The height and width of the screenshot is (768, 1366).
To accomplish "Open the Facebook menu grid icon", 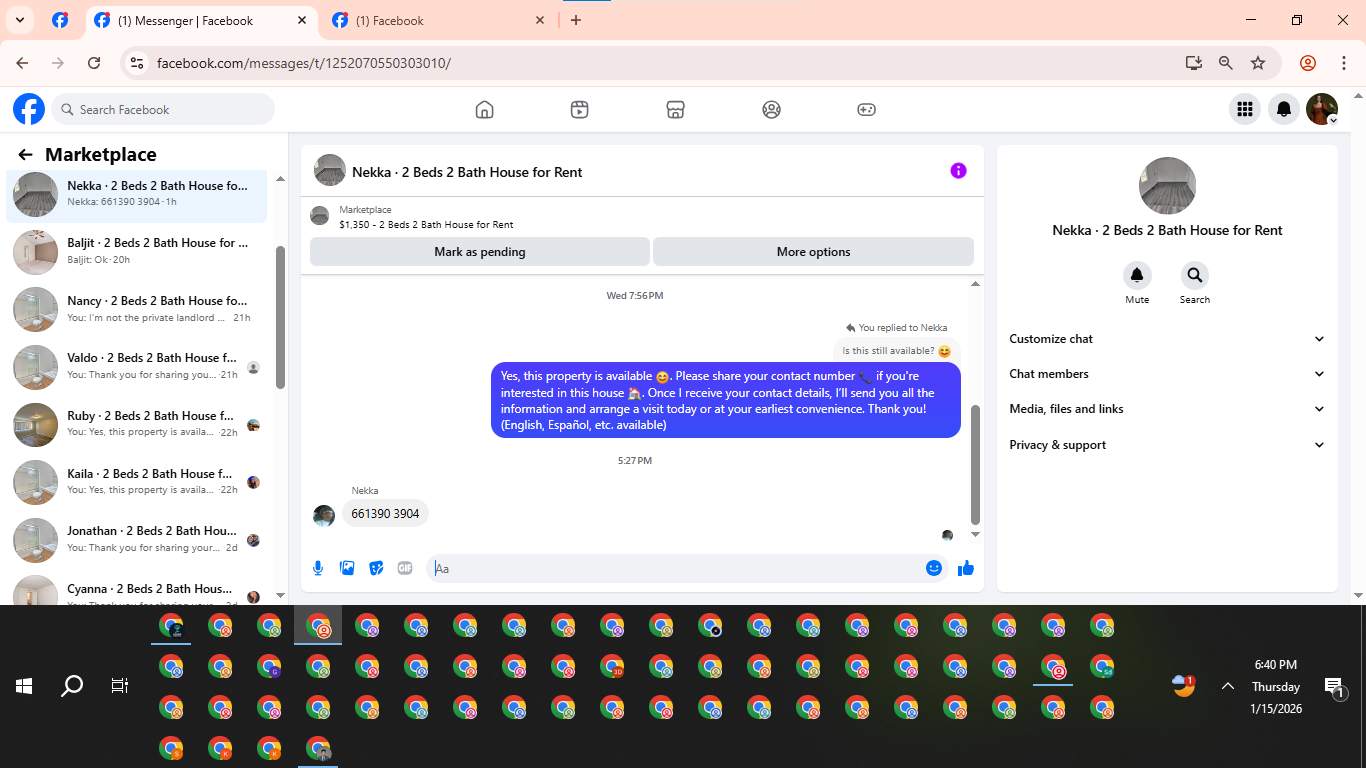I will click(x=1245, y=109).
